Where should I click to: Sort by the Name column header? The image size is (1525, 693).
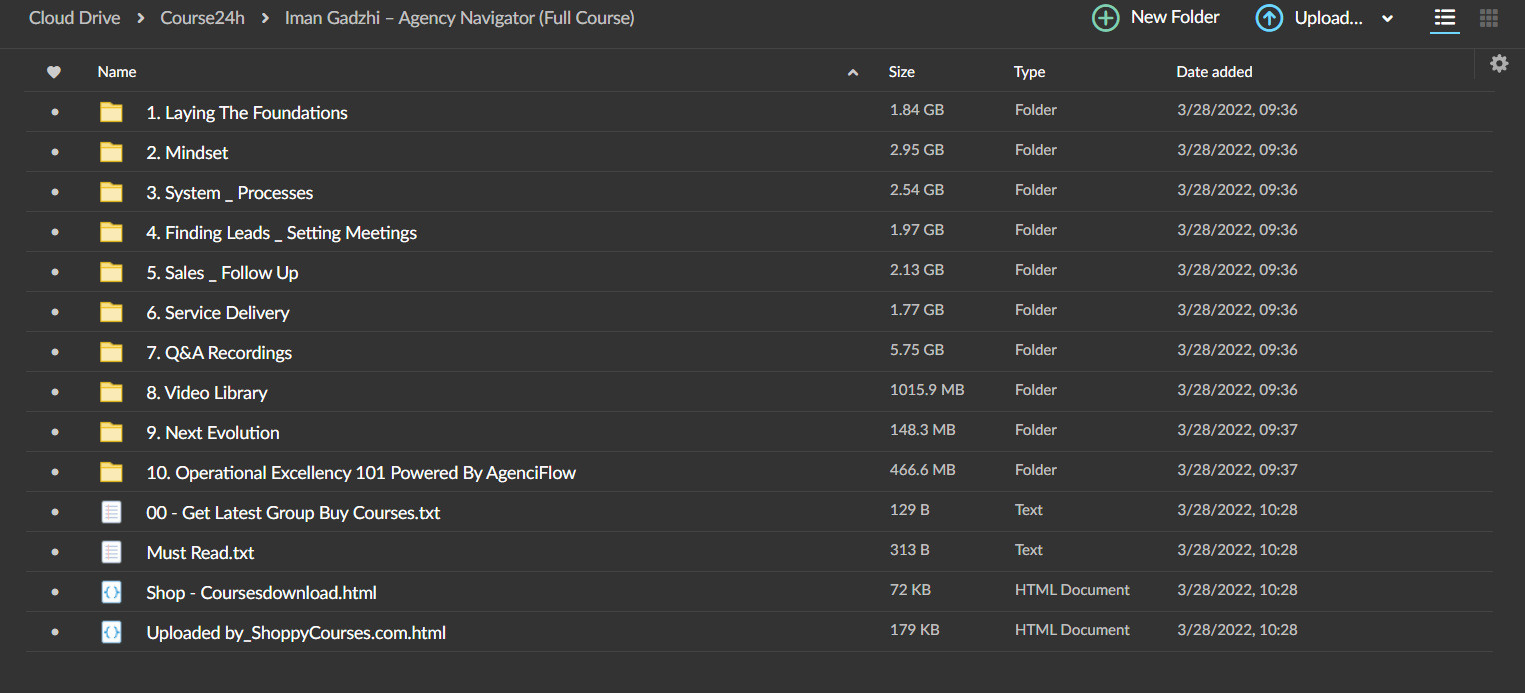tap(117, 72)
